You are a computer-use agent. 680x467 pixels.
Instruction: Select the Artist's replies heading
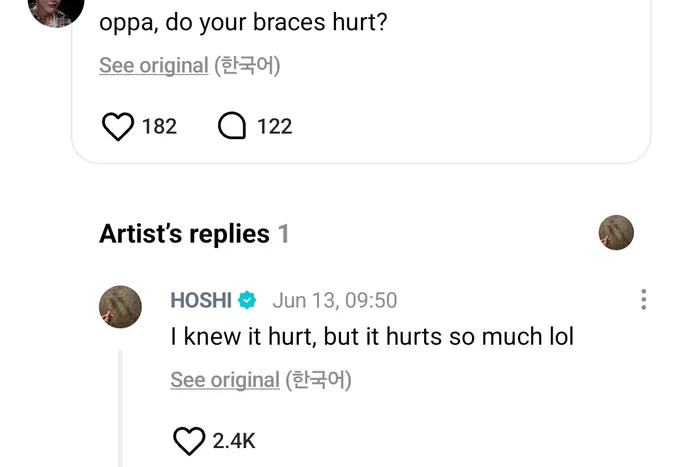click(194, 234)
